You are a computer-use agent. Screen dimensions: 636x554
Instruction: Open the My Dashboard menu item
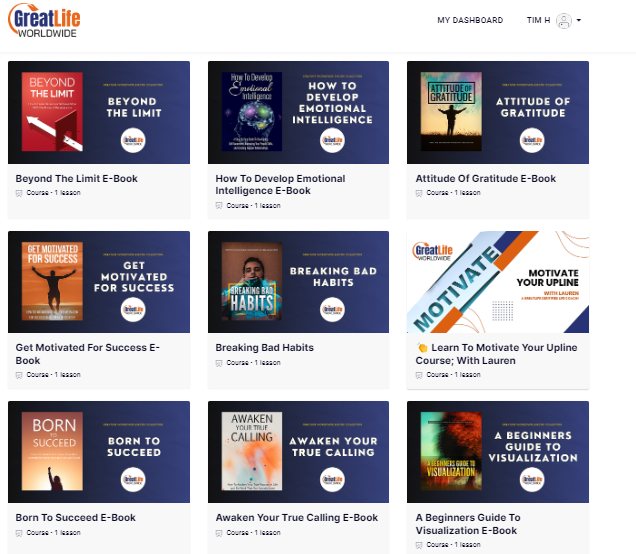coord(470,20)
